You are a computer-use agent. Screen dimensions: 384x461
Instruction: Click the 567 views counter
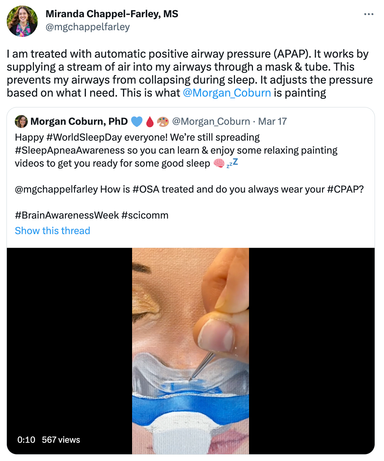coord(61,440)
